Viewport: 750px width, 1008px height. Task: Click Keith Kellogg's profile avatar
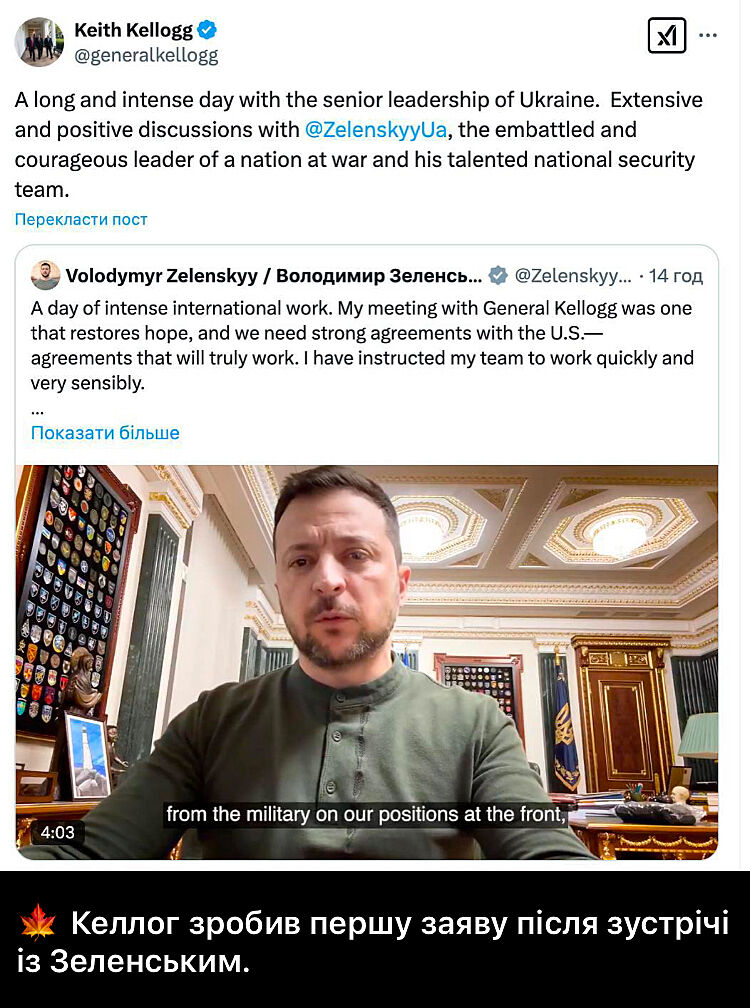coord(39,41)
